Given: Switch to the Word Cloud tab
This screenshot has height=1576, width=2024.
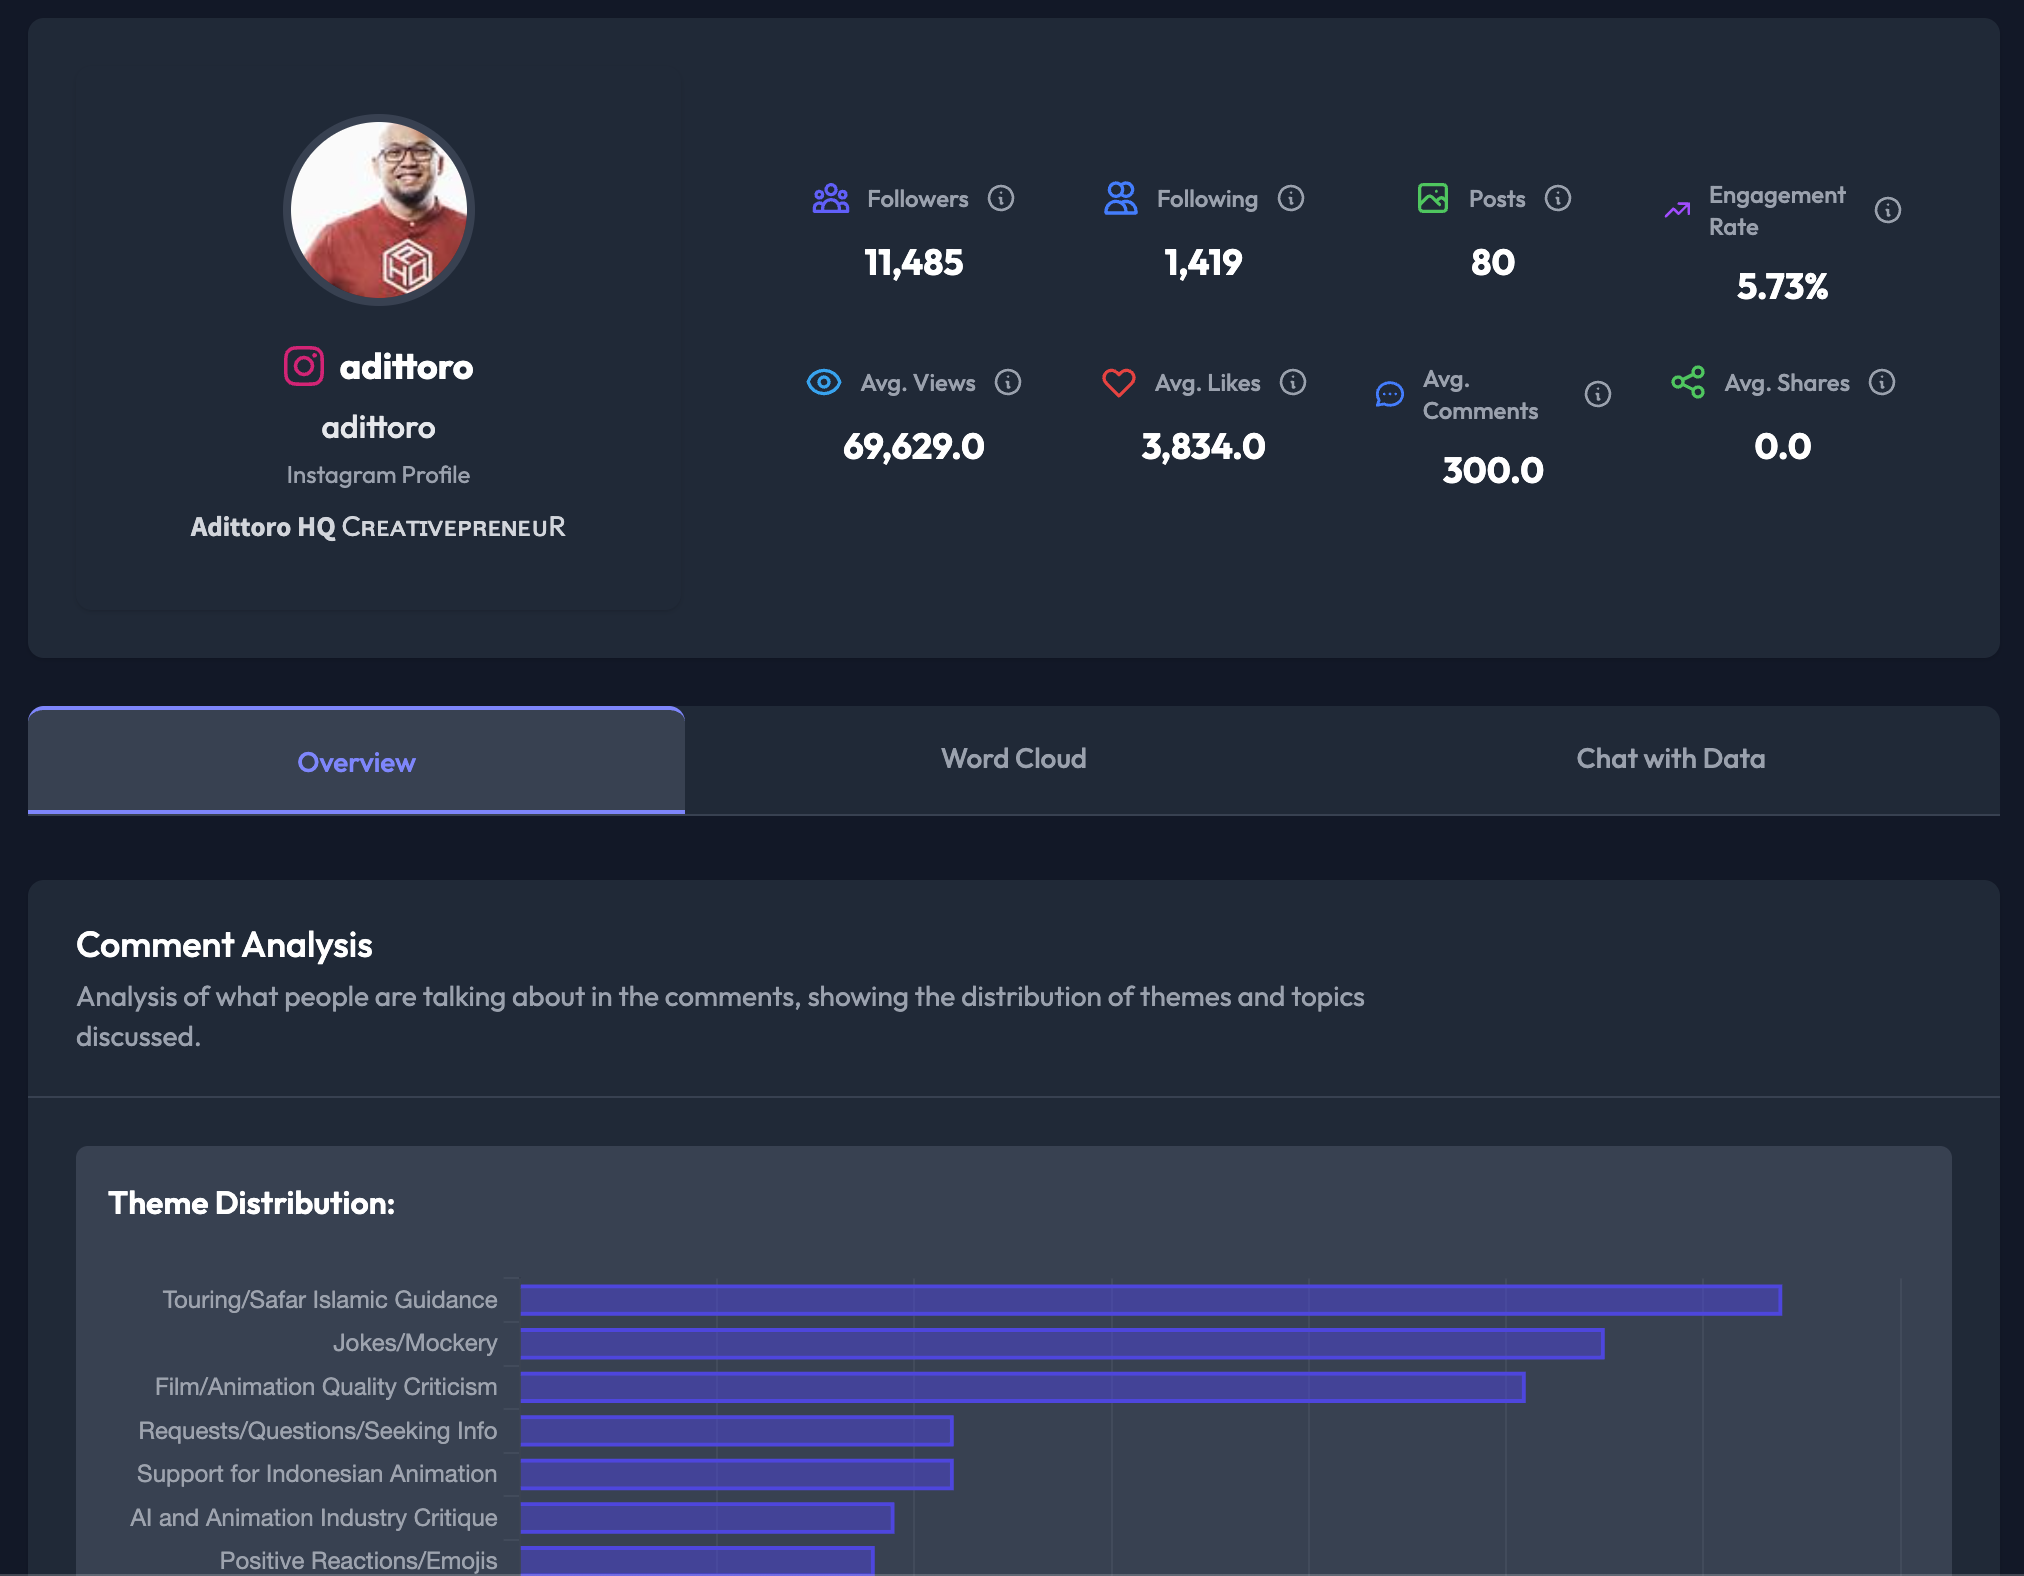Looking at the screenshot, I should pos(1012,759).
